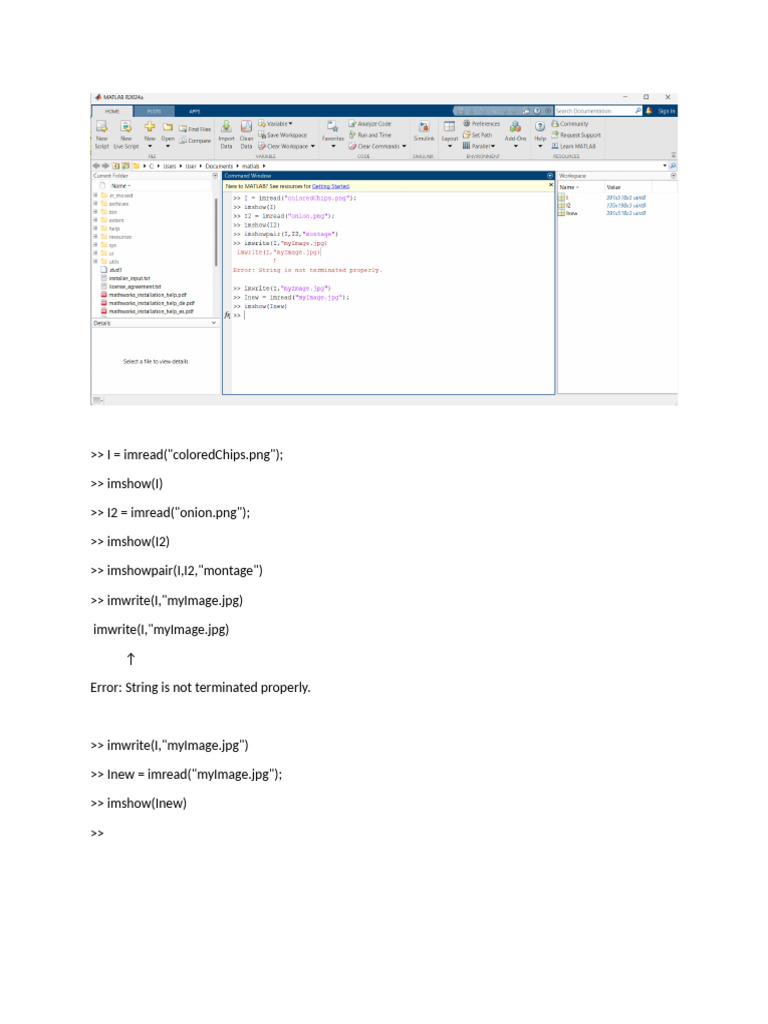Click Save Workspace in Variable section
Screen dimensions: 768x1024
[283, 135]
